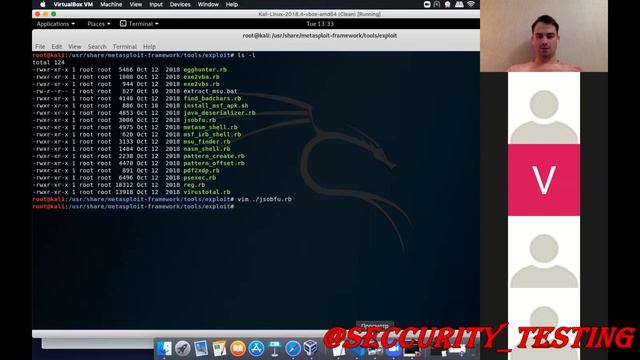Click the Kali VM window title bar text
This screenshot has width=640, height=360.
(x=320, y=14)
